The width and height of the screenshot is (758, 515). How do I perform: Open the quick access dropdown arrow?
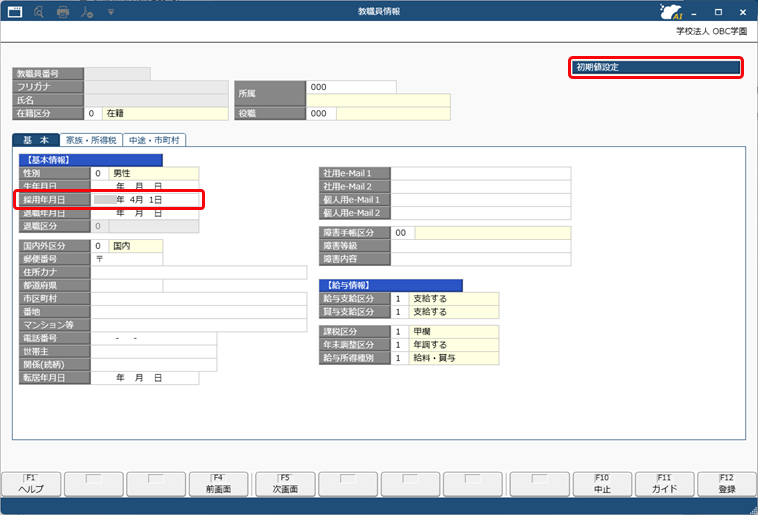coord(110,11)
